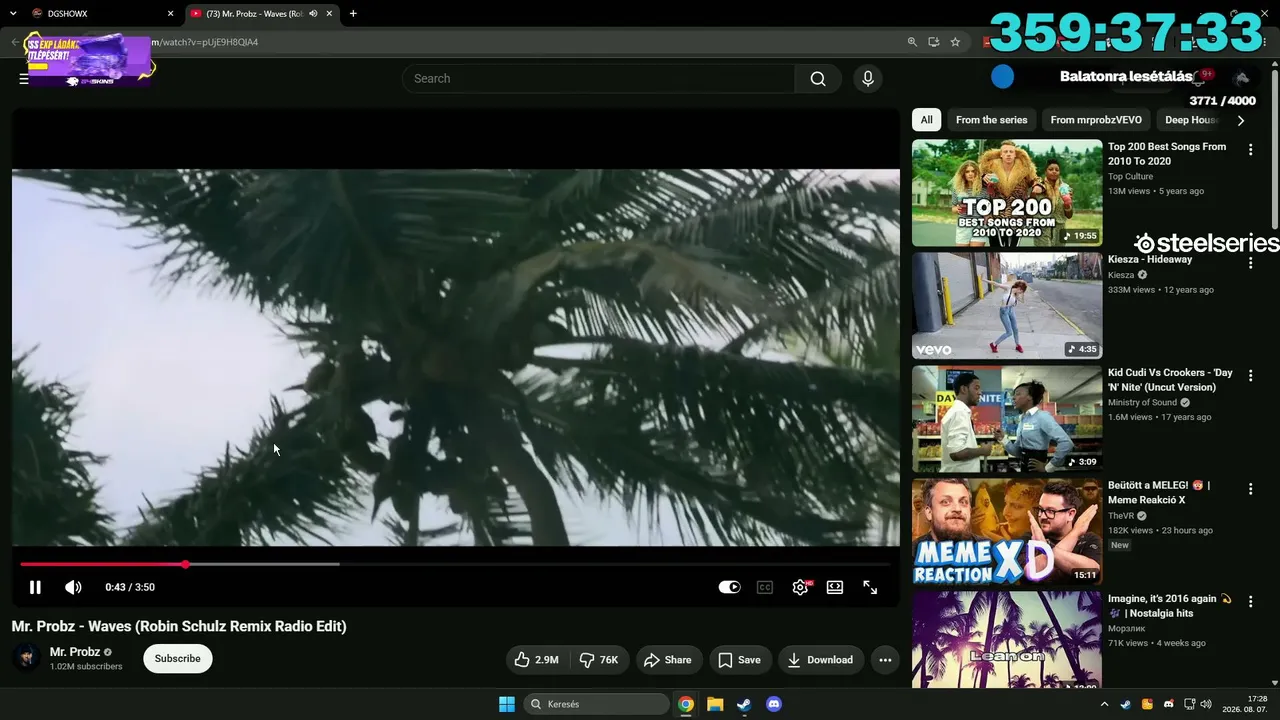Open the player settings gear
The width and height of the screenshot is (1280, 720).
(x=800, y=588)
